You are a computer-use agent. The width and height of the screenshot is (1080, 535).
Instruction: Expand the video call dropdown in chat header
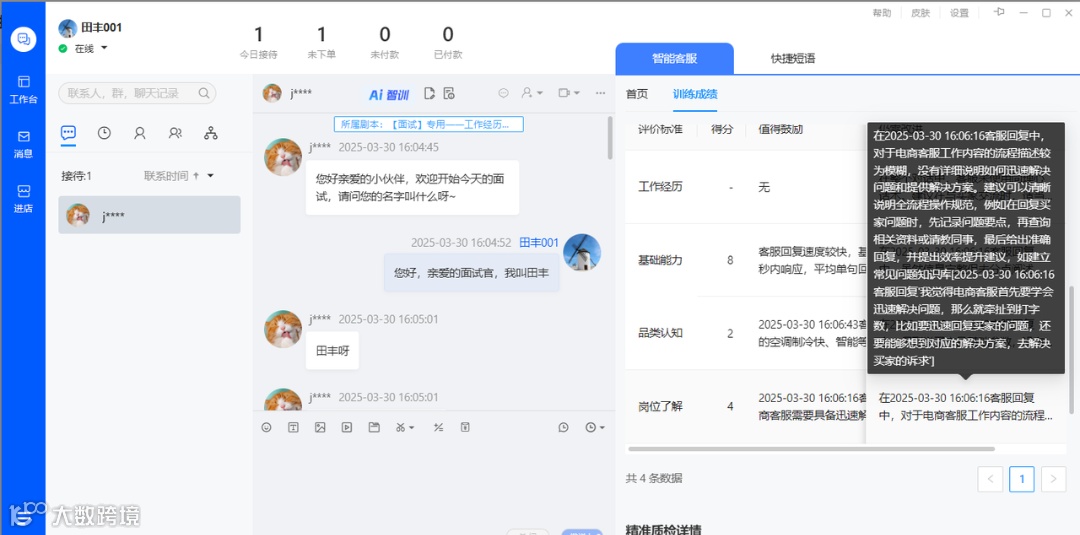click(x=577, y=93)
